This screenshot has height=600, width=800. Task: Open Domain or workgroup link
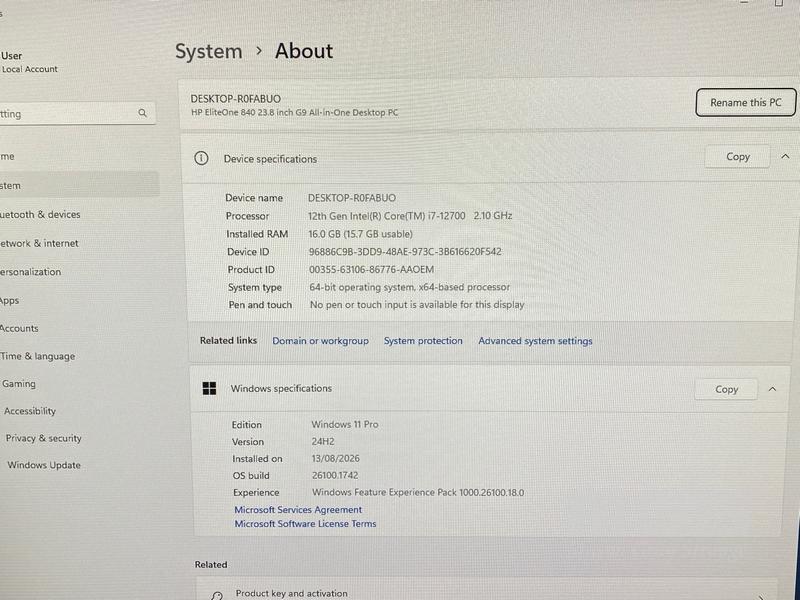click(x=320, y=341)
